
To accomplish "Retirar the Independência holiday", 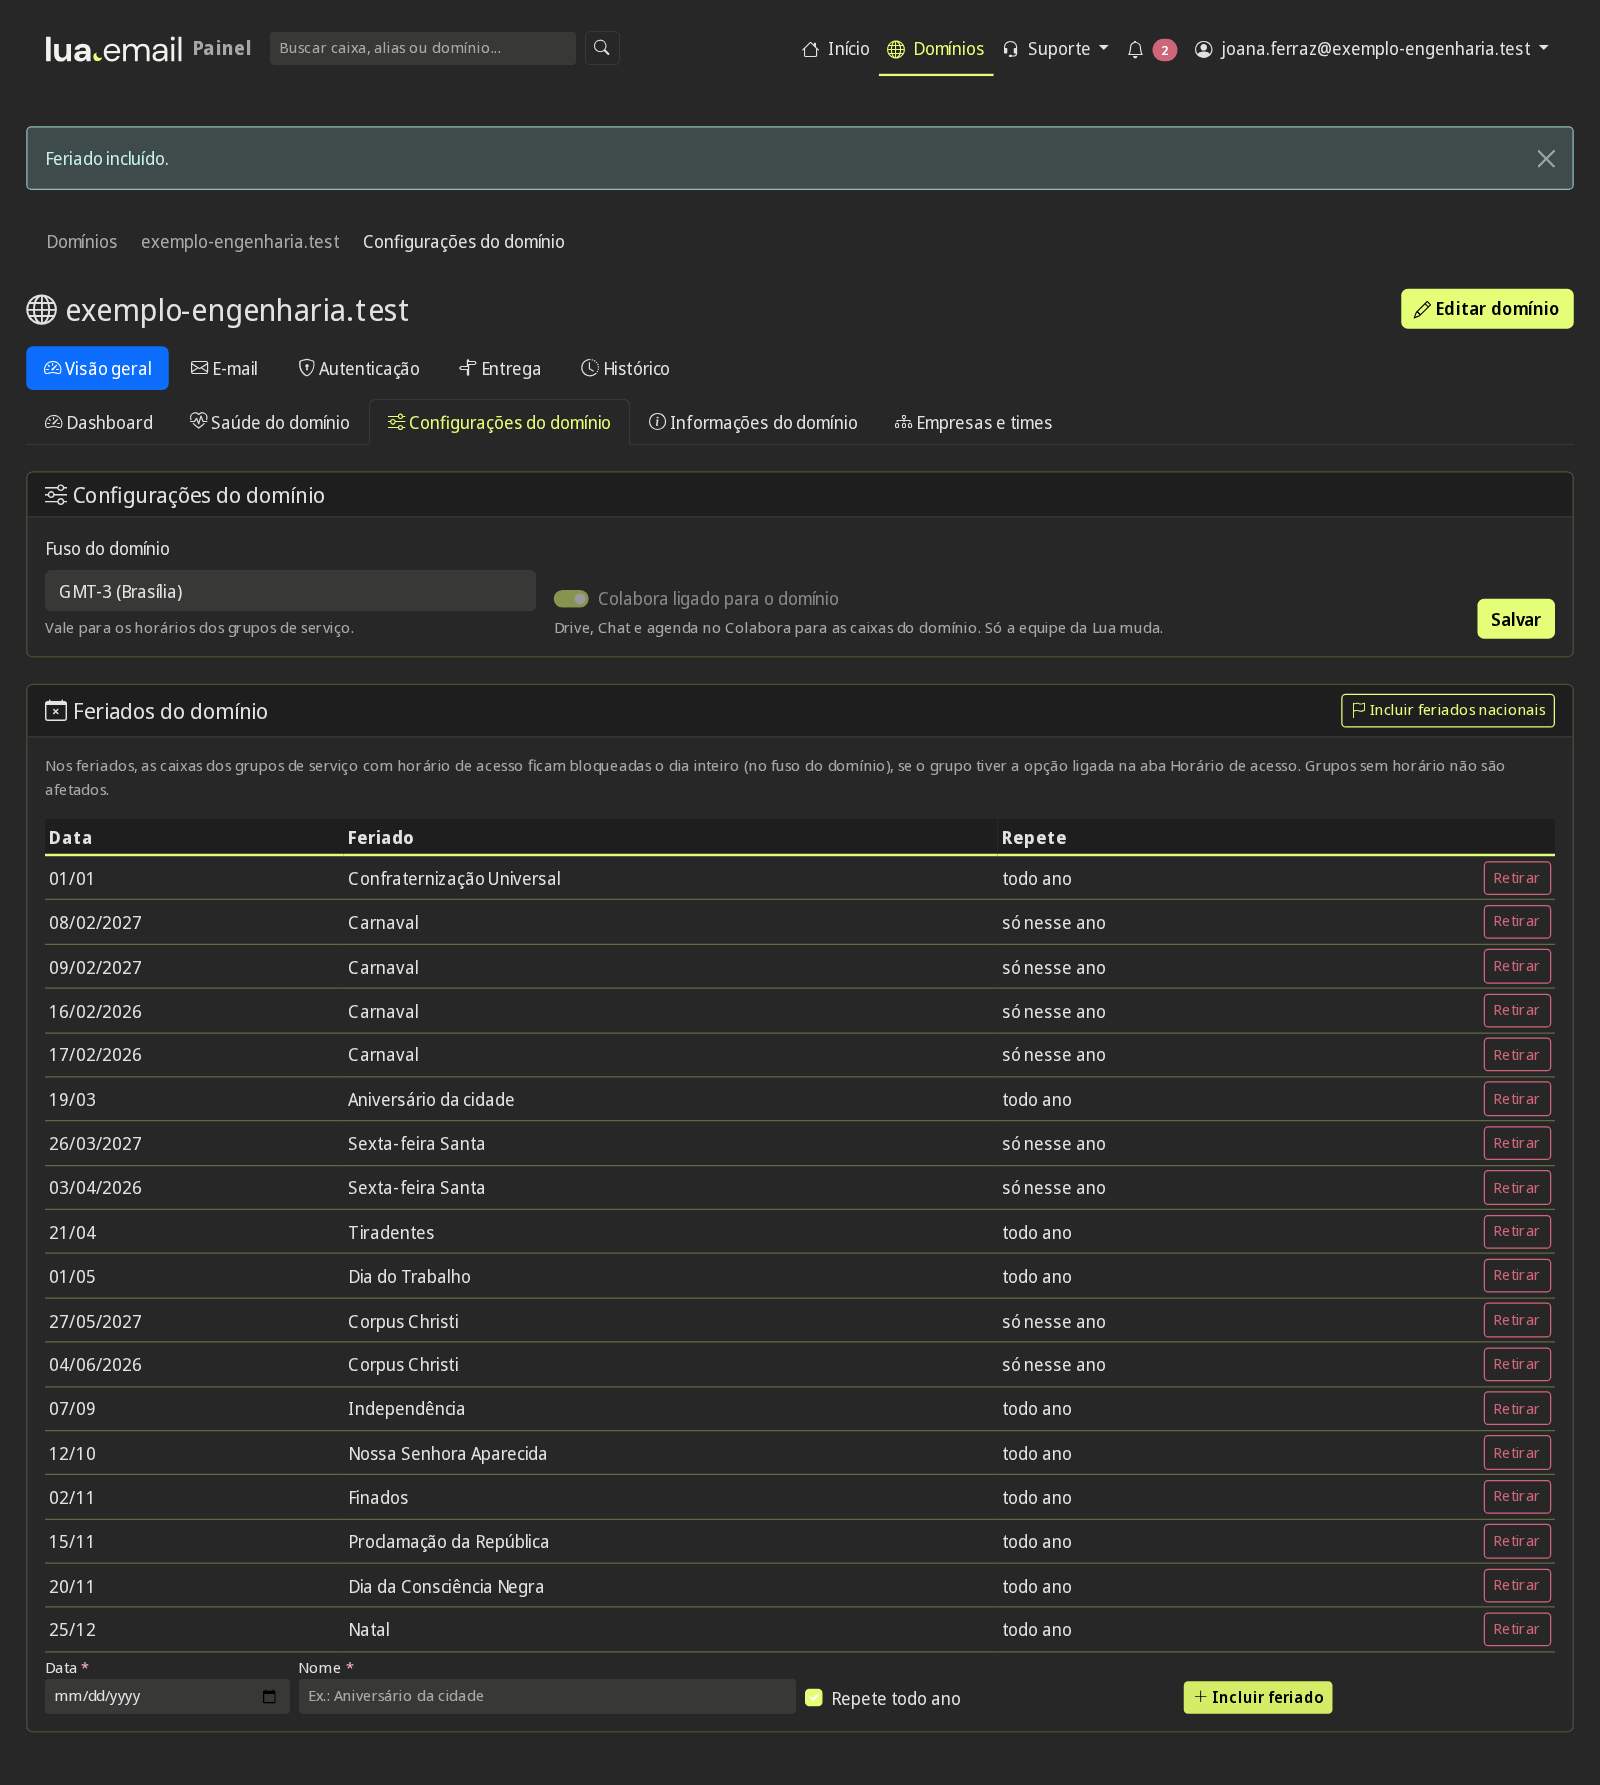I will coord(1517,1409).
